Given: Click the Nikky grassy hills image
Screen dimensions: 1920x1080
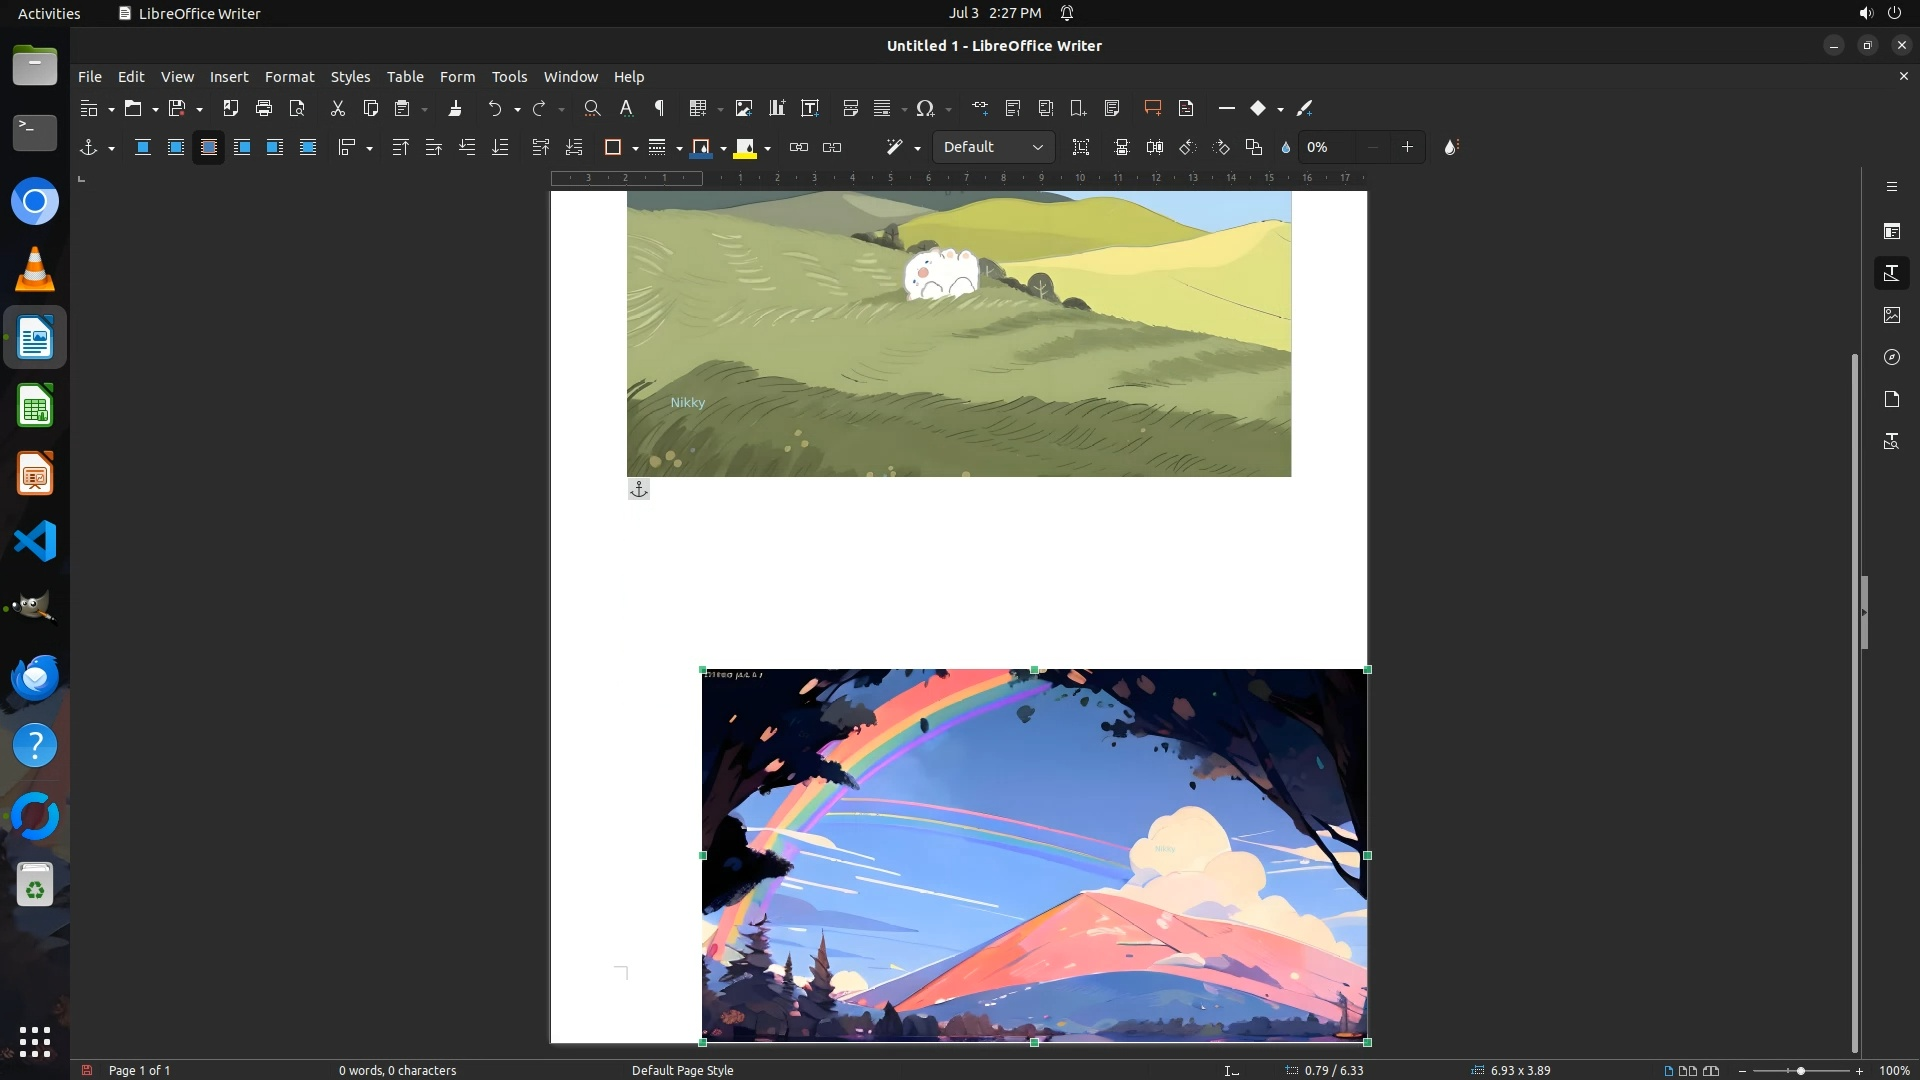Looking at the screenshot, I should 958,333.
